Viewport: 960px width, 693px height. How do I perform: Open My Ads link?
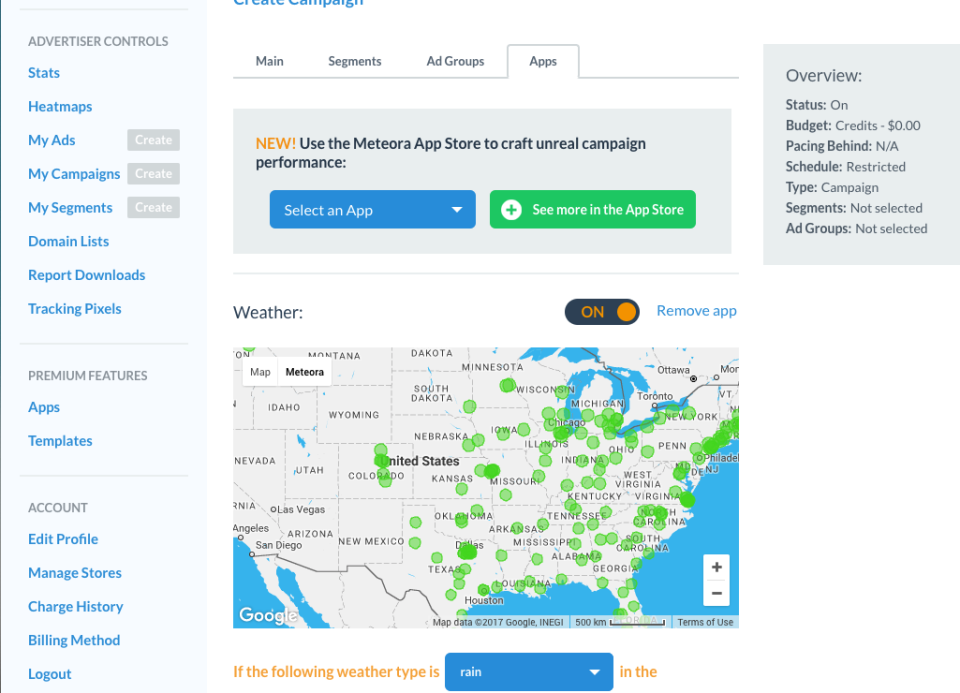pyautogui.click(x=51, y=140)
